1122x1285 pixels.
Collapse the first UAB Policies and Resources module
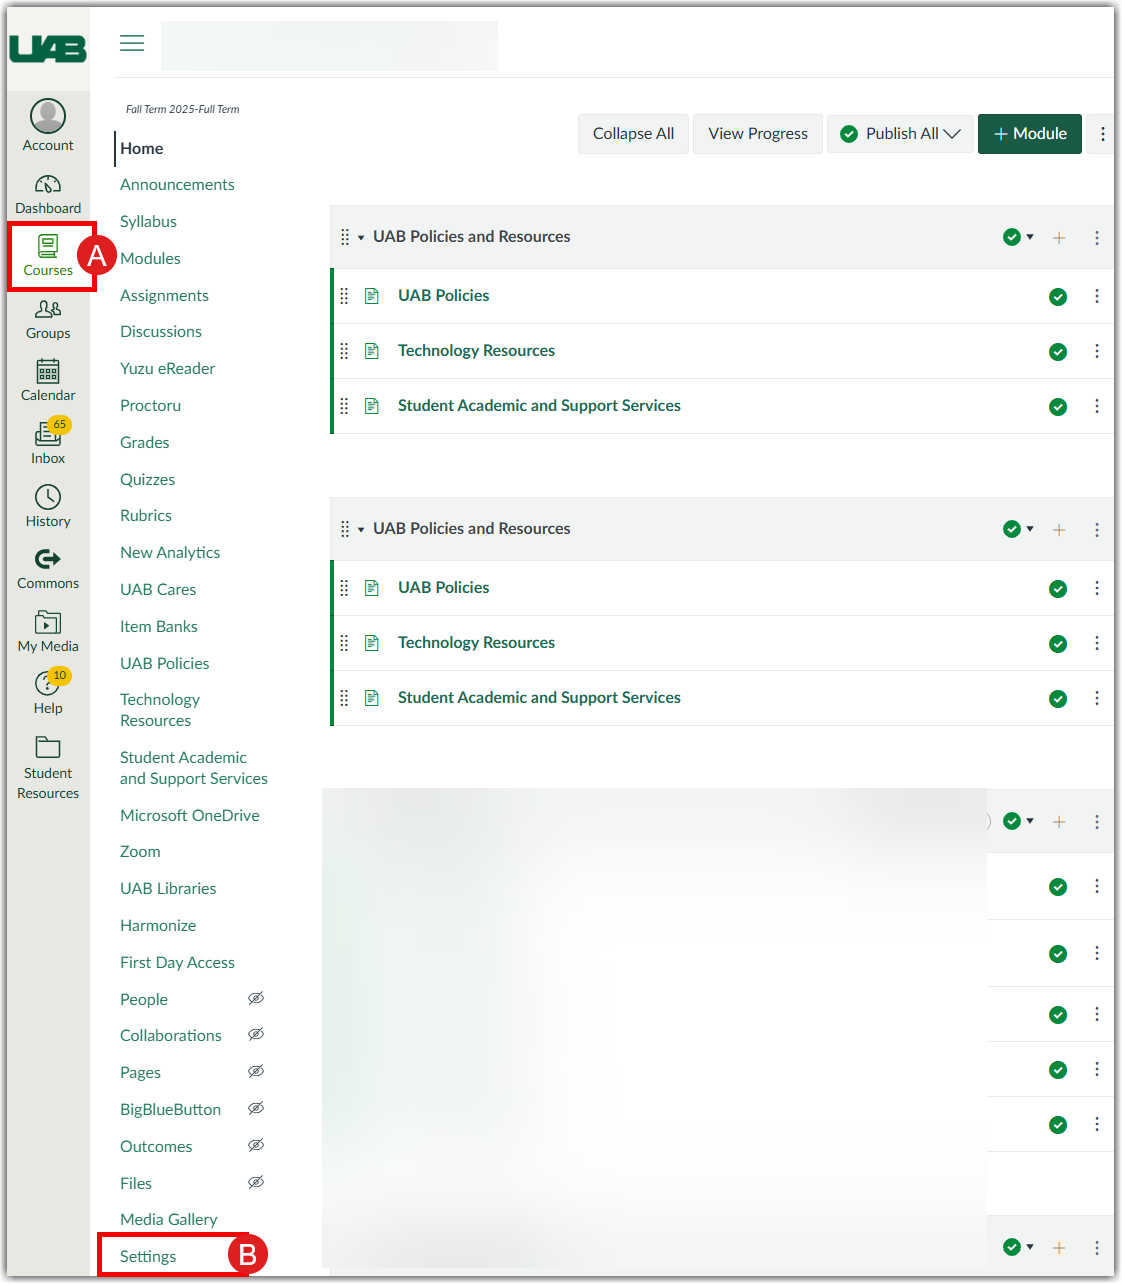(361, 238)
